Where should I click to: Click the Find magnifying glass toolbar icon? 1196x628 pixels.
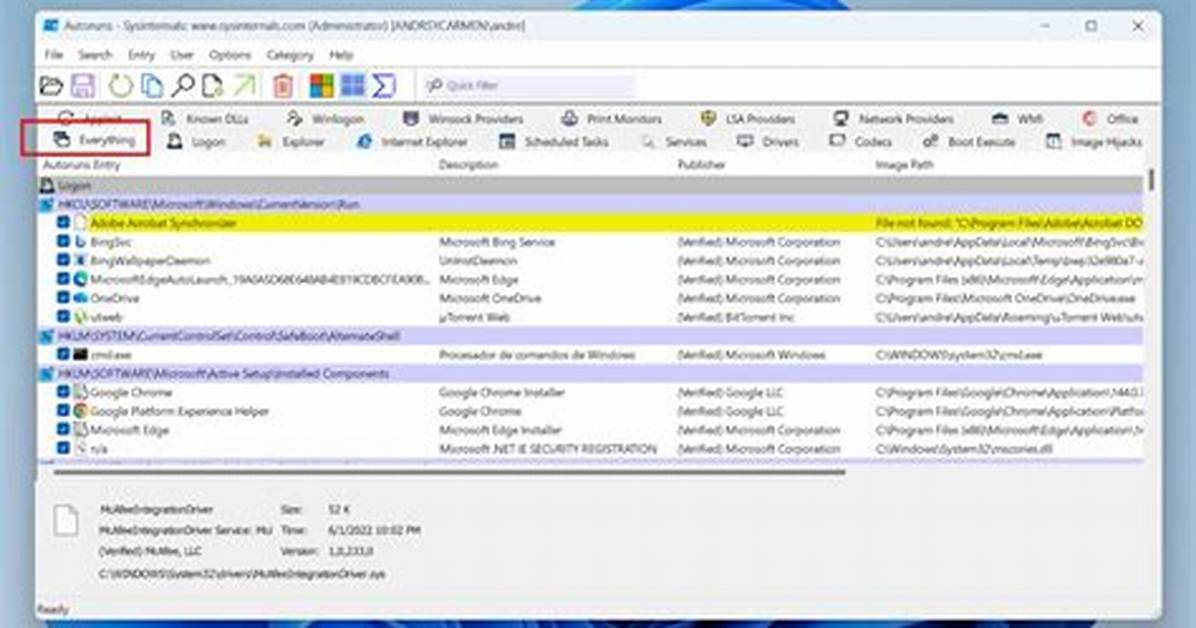[183, 85]
